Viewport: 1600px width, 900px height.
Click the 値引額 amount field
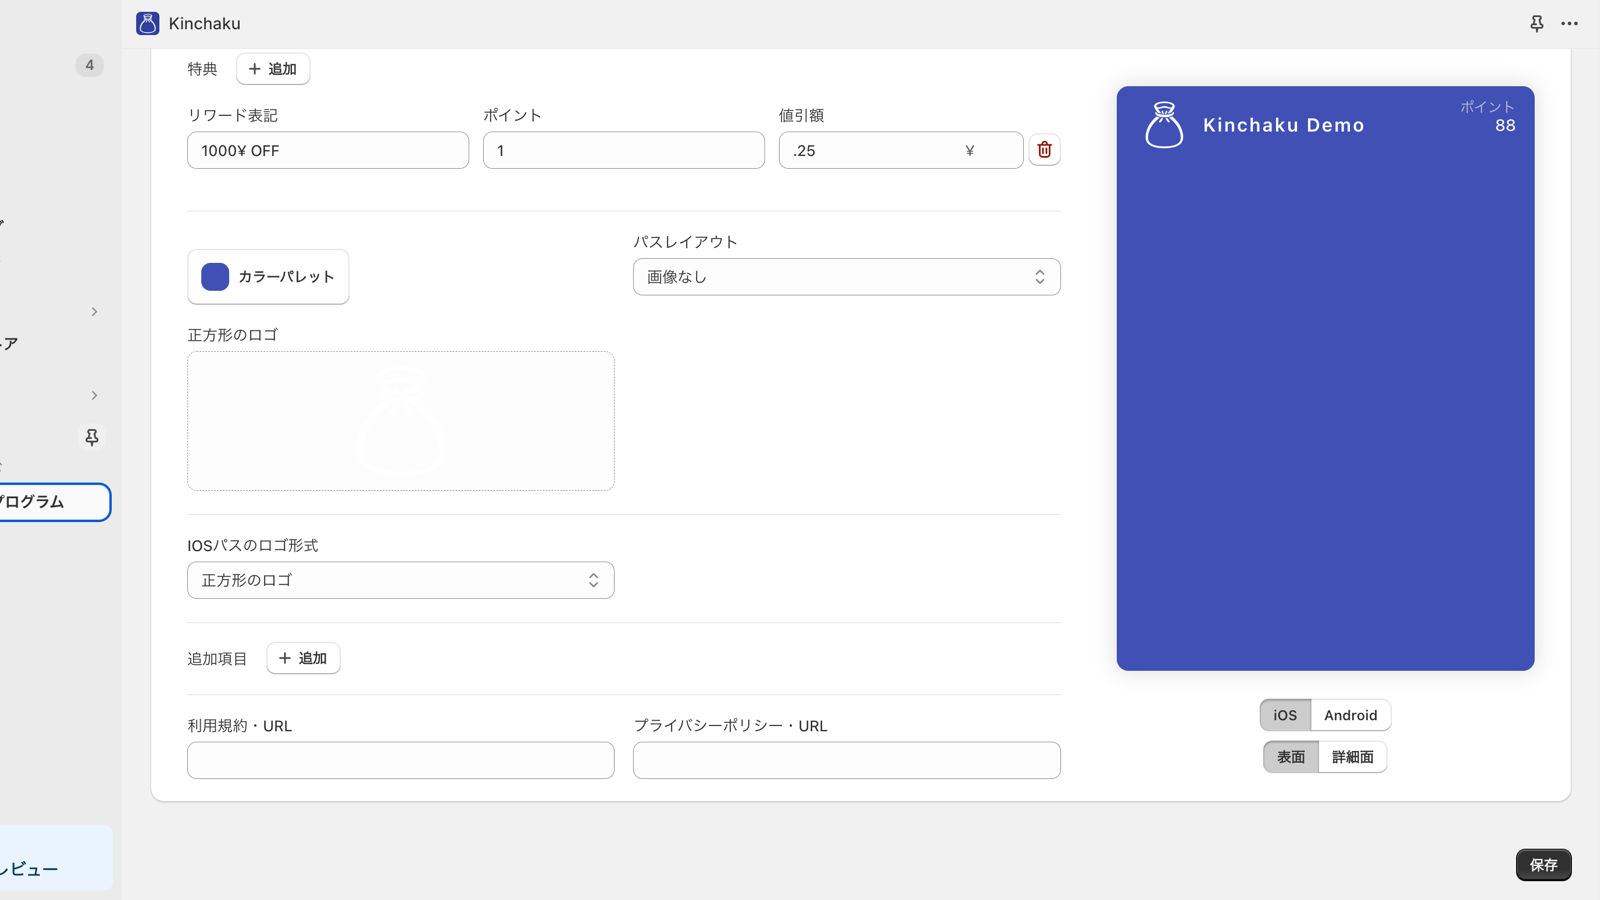click(x=900, y=150)
